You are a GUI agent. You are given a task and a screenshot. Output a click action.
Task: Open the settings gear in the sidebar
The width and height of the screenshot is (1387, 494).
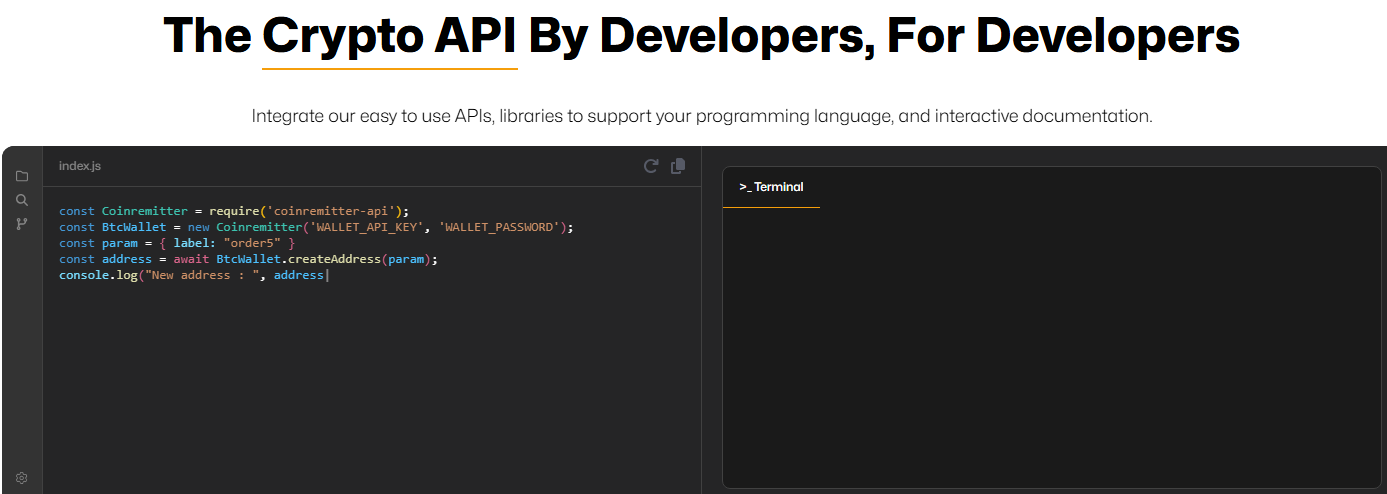point(22,478)
